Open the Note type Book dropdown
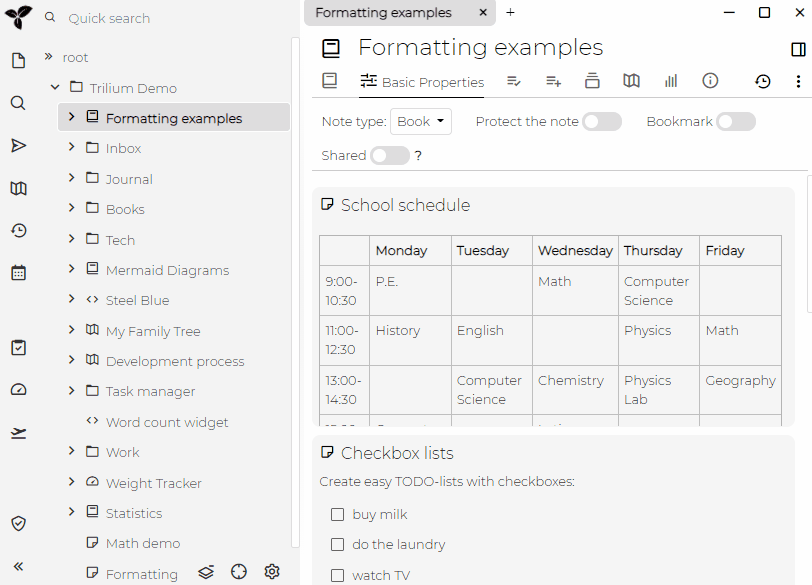Viewport: 812px width, 585px height. [420, 122]
